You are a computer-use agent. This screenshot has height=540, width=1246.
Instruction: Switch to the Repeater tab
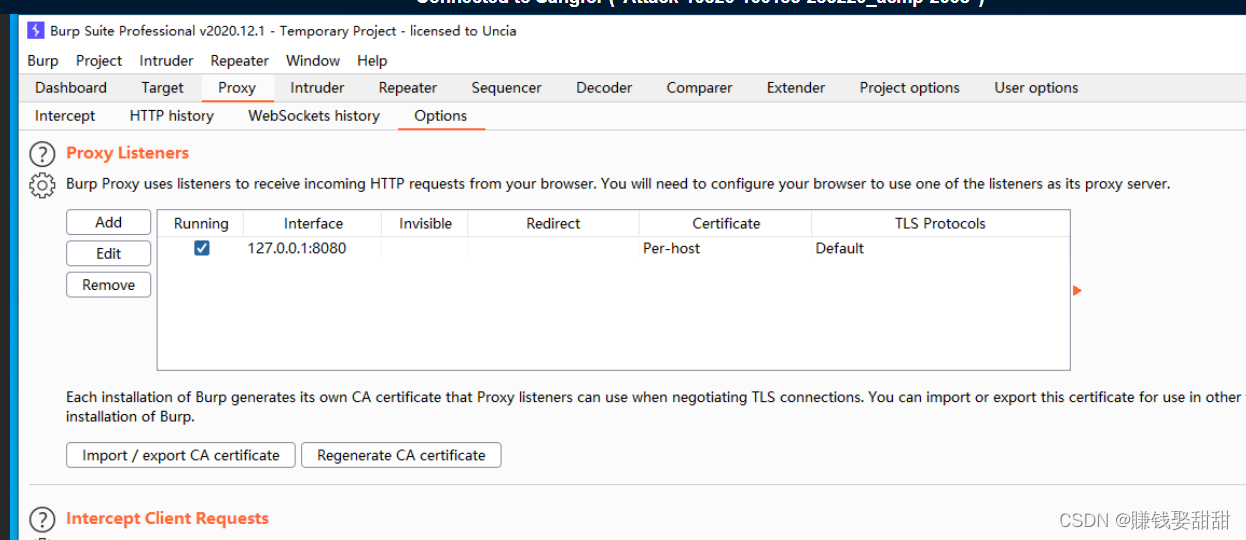coord(408,88)
